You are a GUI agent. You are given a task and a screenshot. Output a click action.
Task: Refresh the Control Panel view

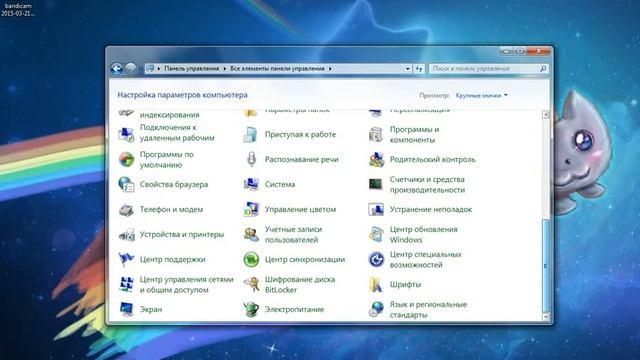coord(419,69)
